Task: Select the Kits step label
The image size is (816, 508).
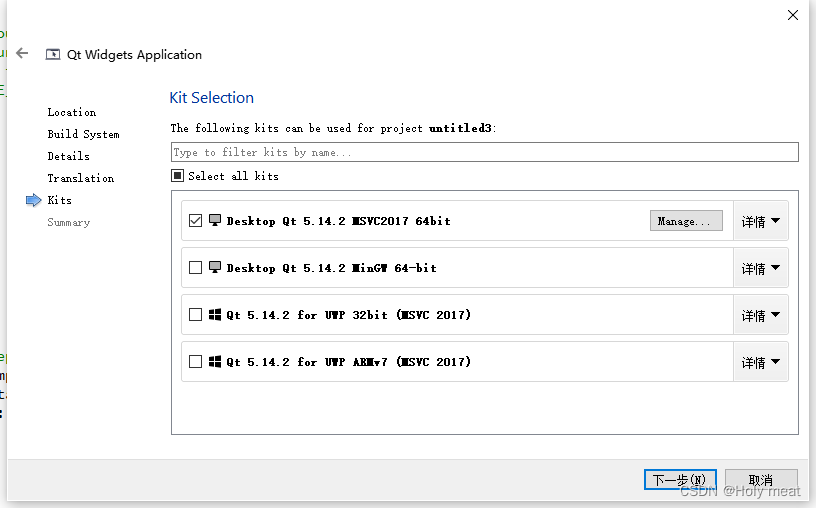Action: [x=59, y=200]
